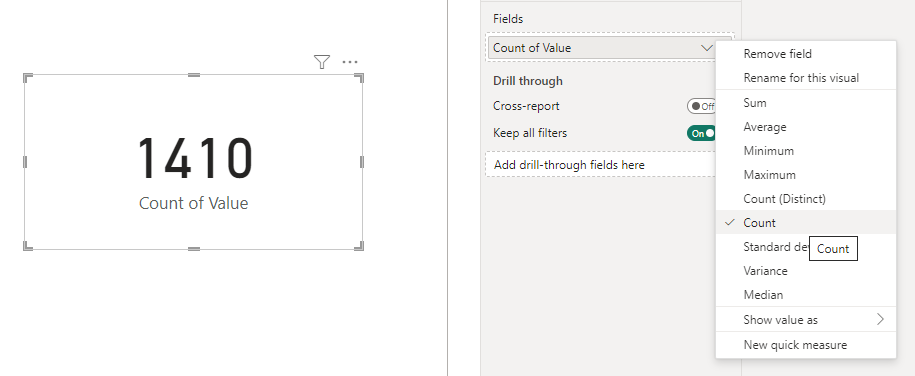
Task: Click the Add drill-through fields here box
Action: point(600,165)
